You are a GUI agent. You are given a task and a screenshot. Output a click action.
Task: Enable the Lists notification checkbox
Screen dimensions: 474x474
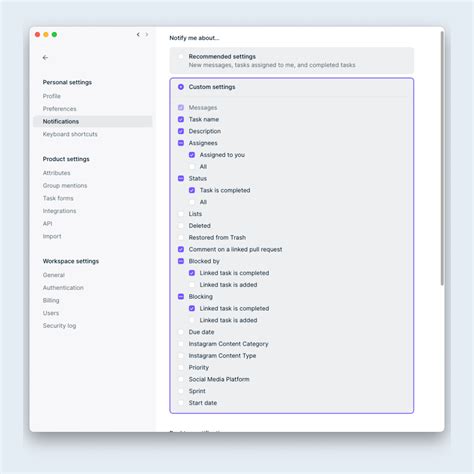tap(181, 214)
